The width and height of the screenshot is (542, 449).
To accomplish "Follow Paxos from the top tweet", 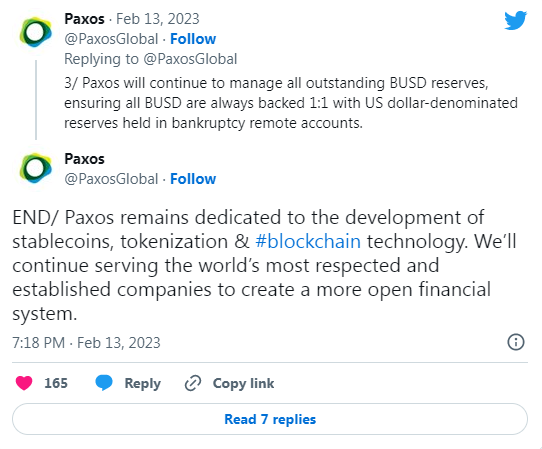I will [x=193, y=39].
